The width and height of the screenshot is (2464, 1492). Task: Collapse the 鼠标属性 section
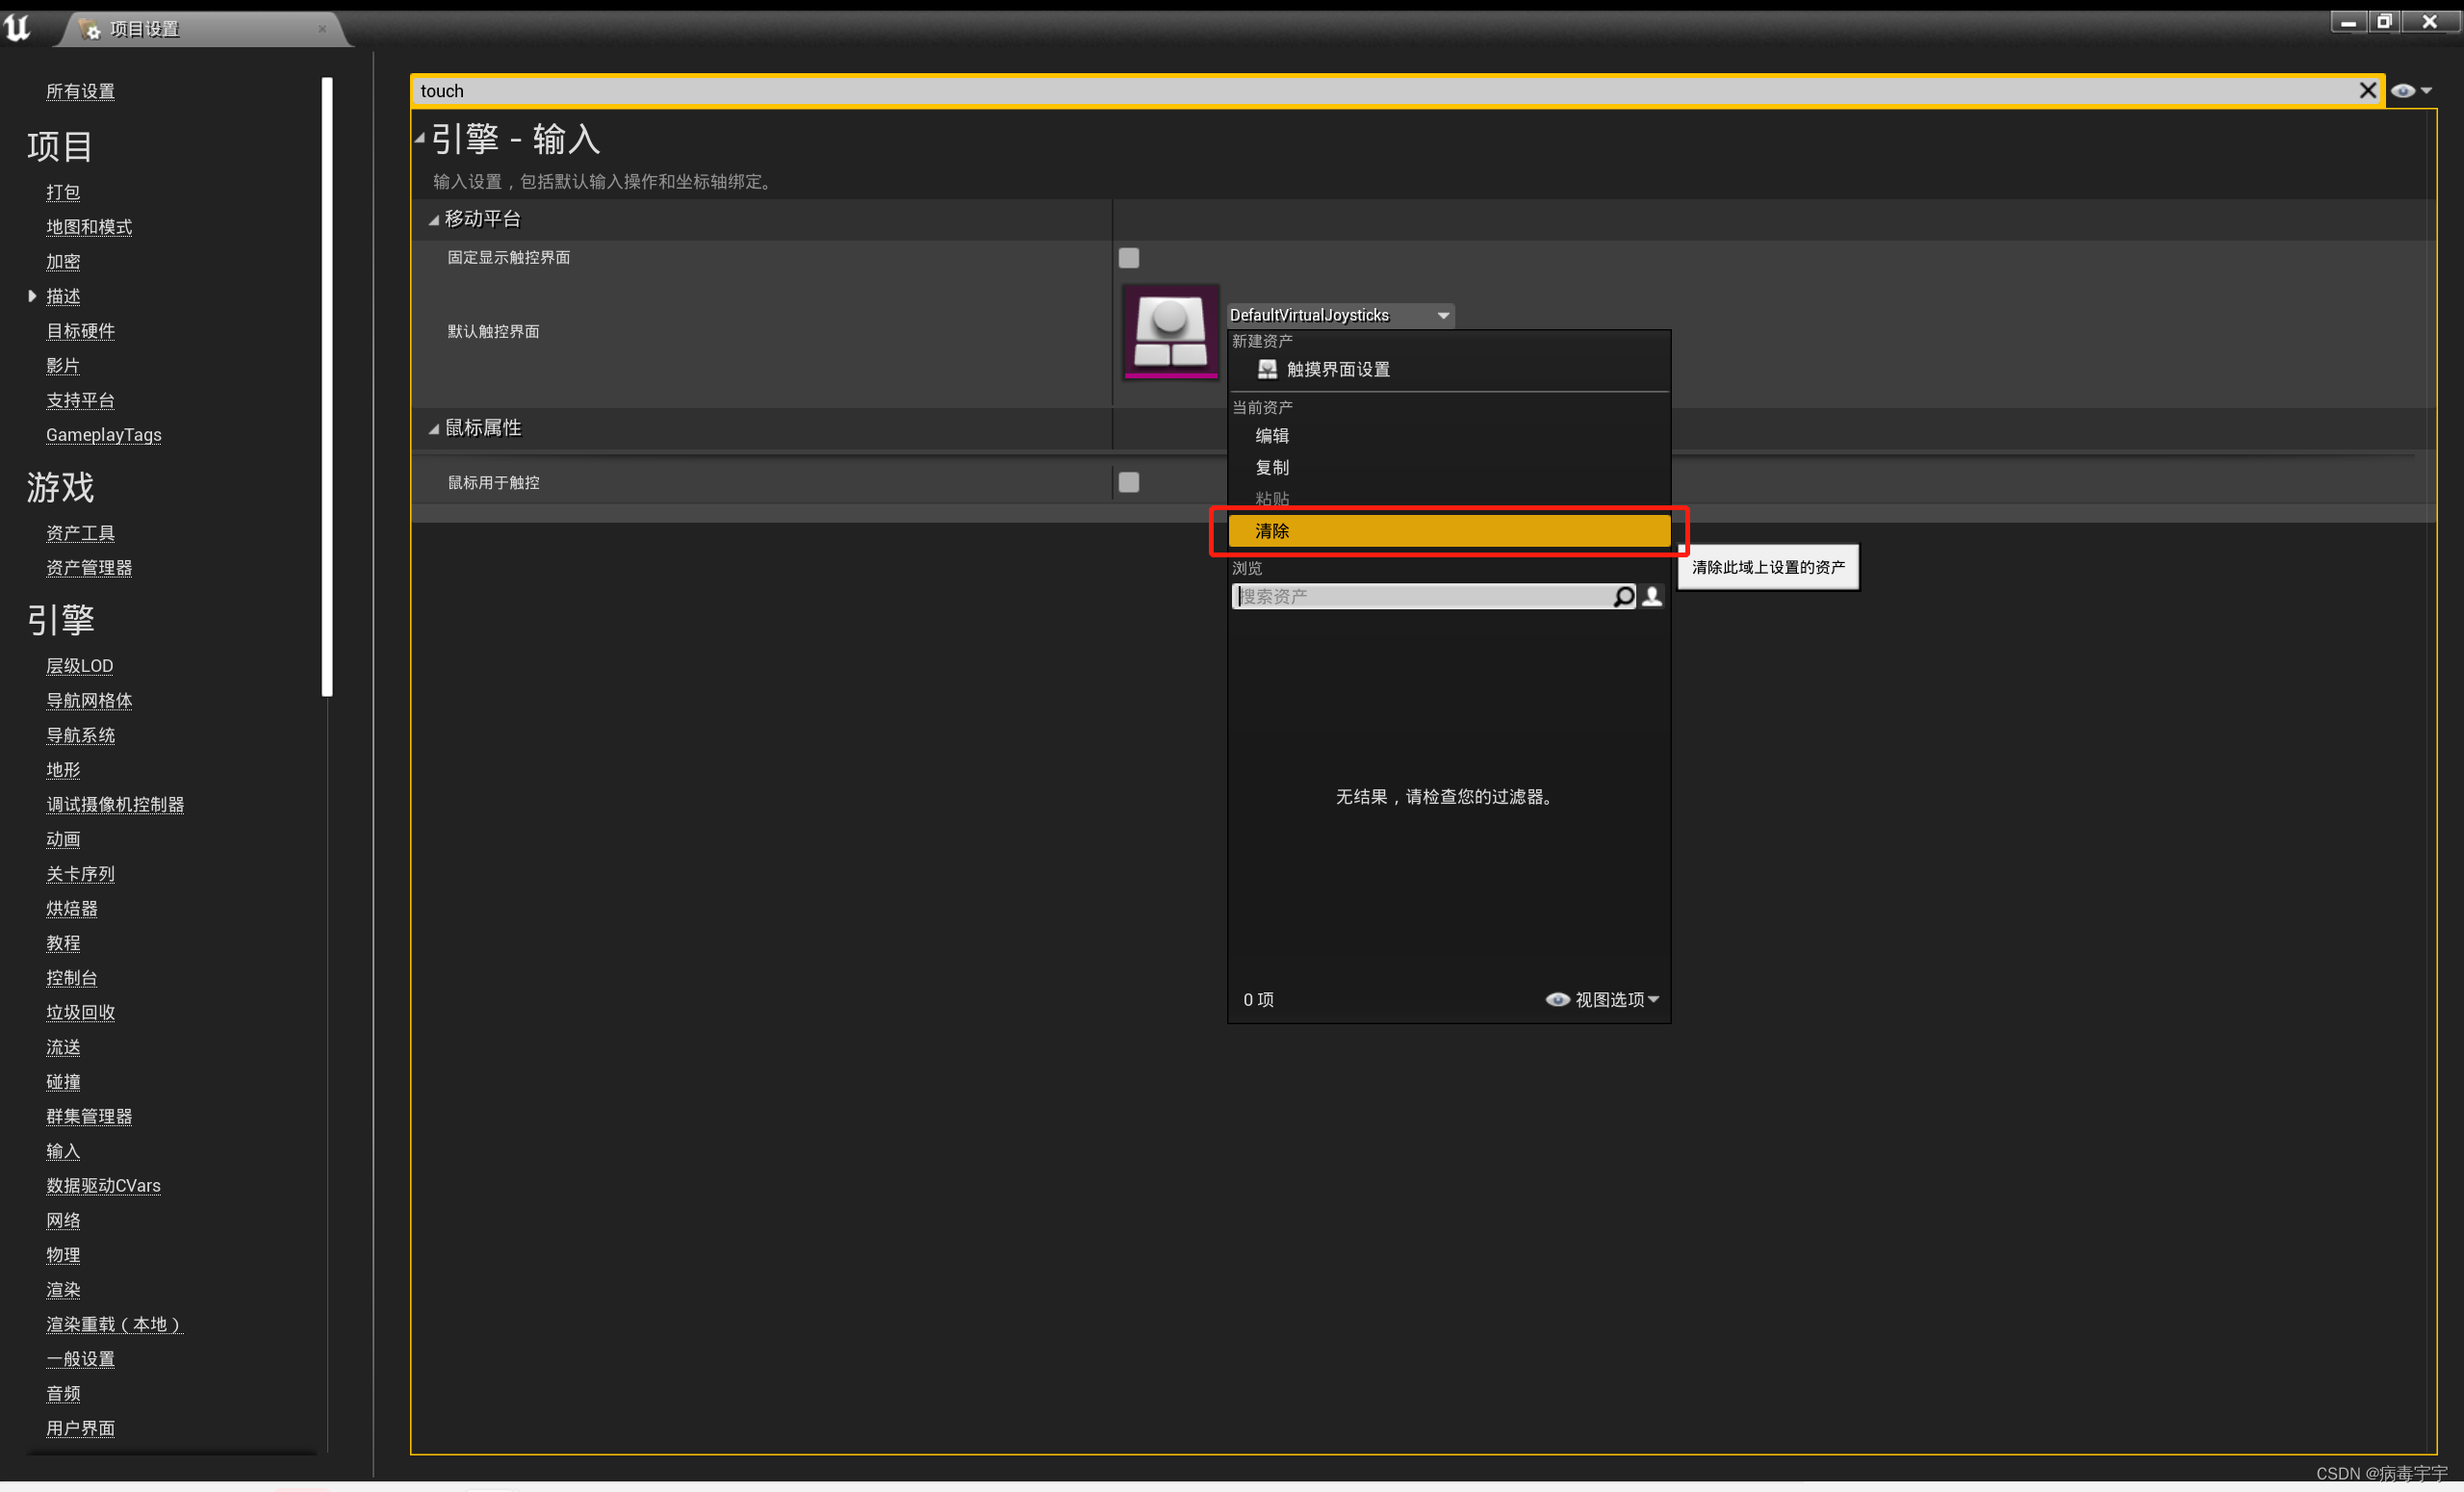pyautogui.click(x=434, y=429)
